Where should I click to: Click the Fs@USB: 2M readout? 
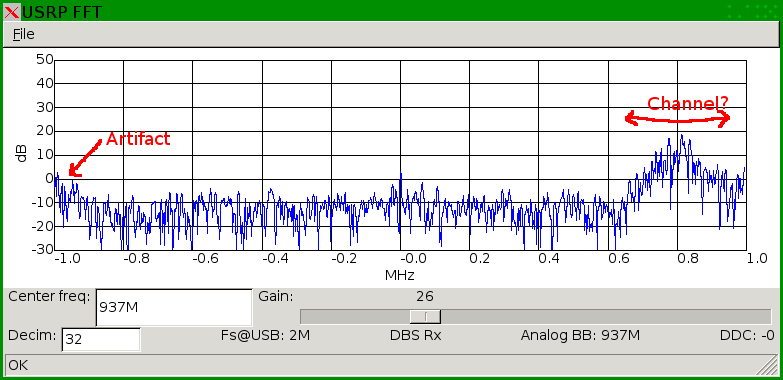coord(266,335)
